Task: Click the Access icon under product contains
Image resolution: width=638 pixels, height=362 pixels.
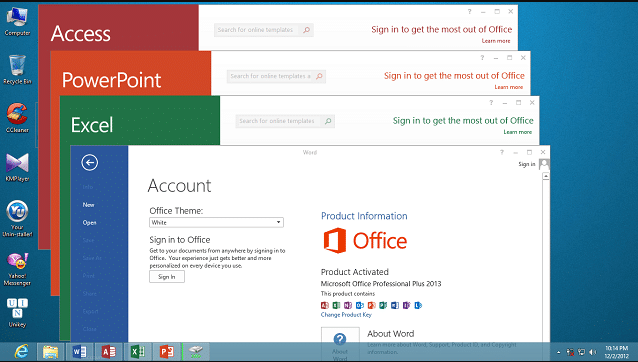Action: [x=325, y=305]
